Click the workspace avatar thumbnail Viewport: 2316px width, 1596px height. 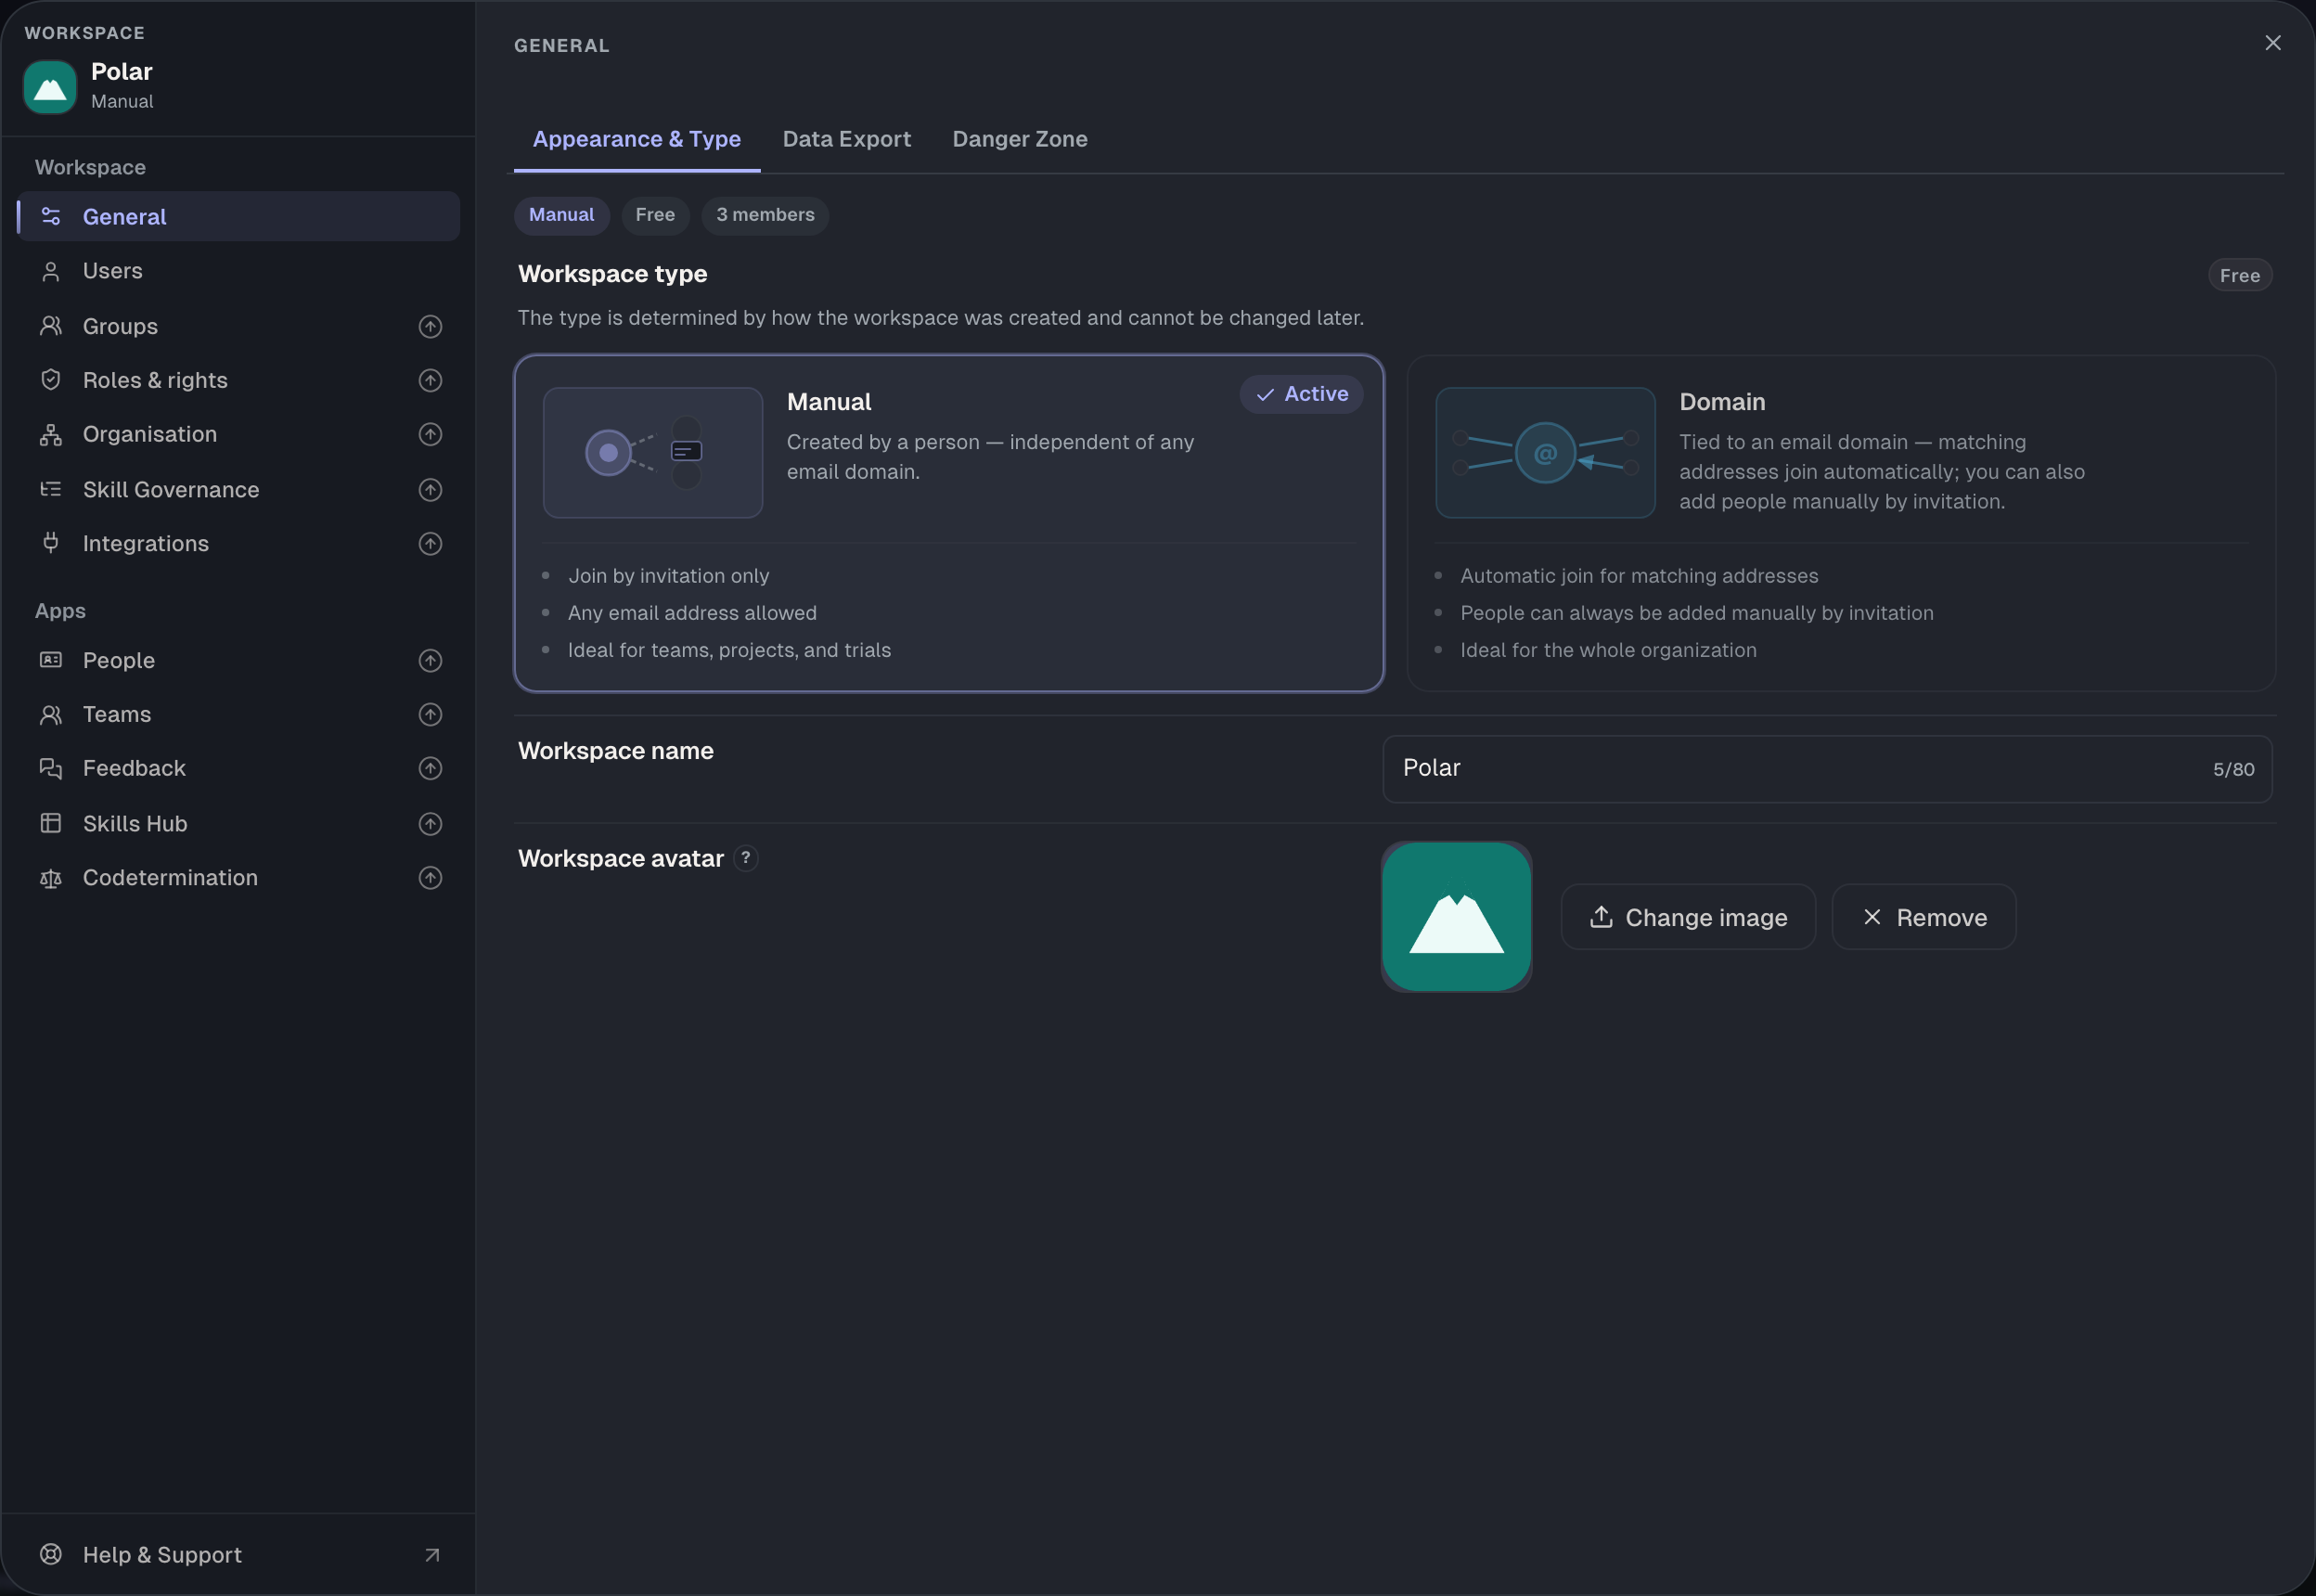pyautogui.click(x=1456, y=917)
